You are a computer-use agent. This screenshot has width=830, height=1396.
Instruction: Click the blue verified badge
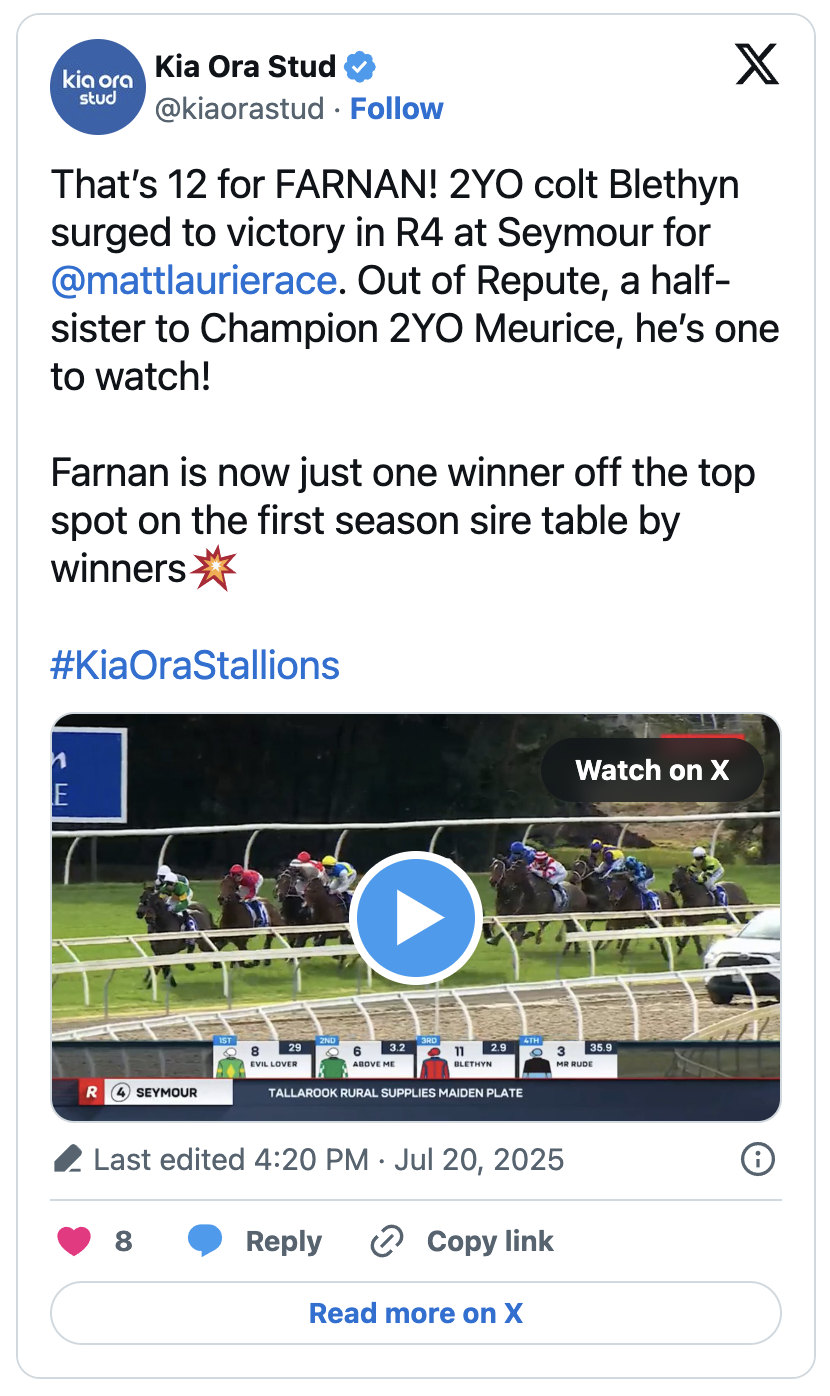coord(360,67)
